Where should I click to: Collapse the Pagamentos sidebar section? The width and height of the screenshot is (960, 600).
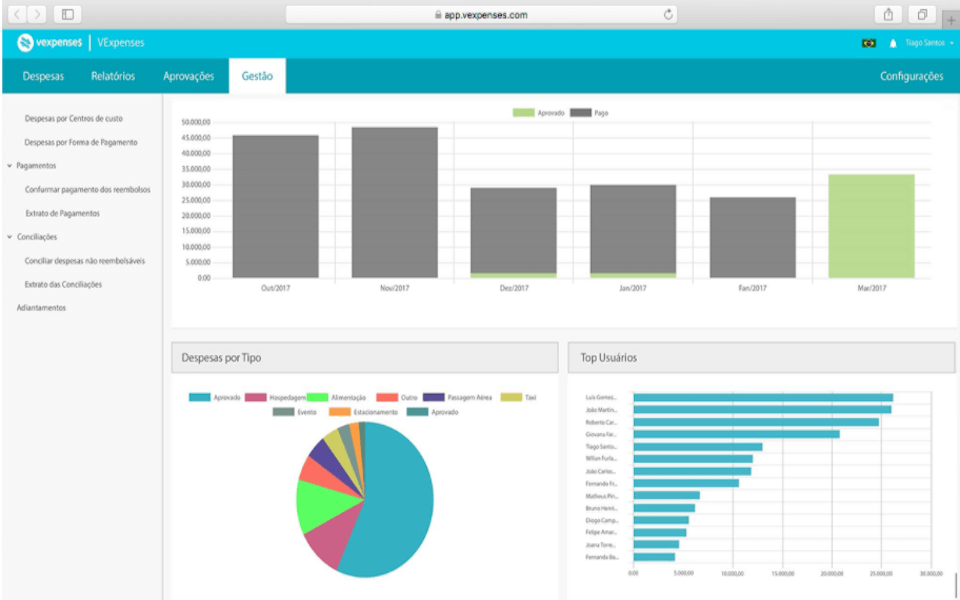pyautogui.click(x=38, y=167)
